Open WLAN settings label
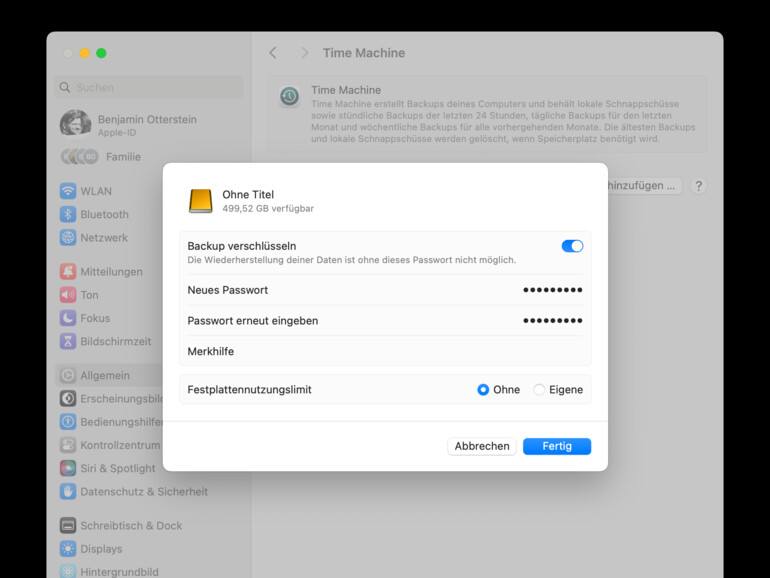The width and height of the screenshot is (770, 578). tap(96, 191)
